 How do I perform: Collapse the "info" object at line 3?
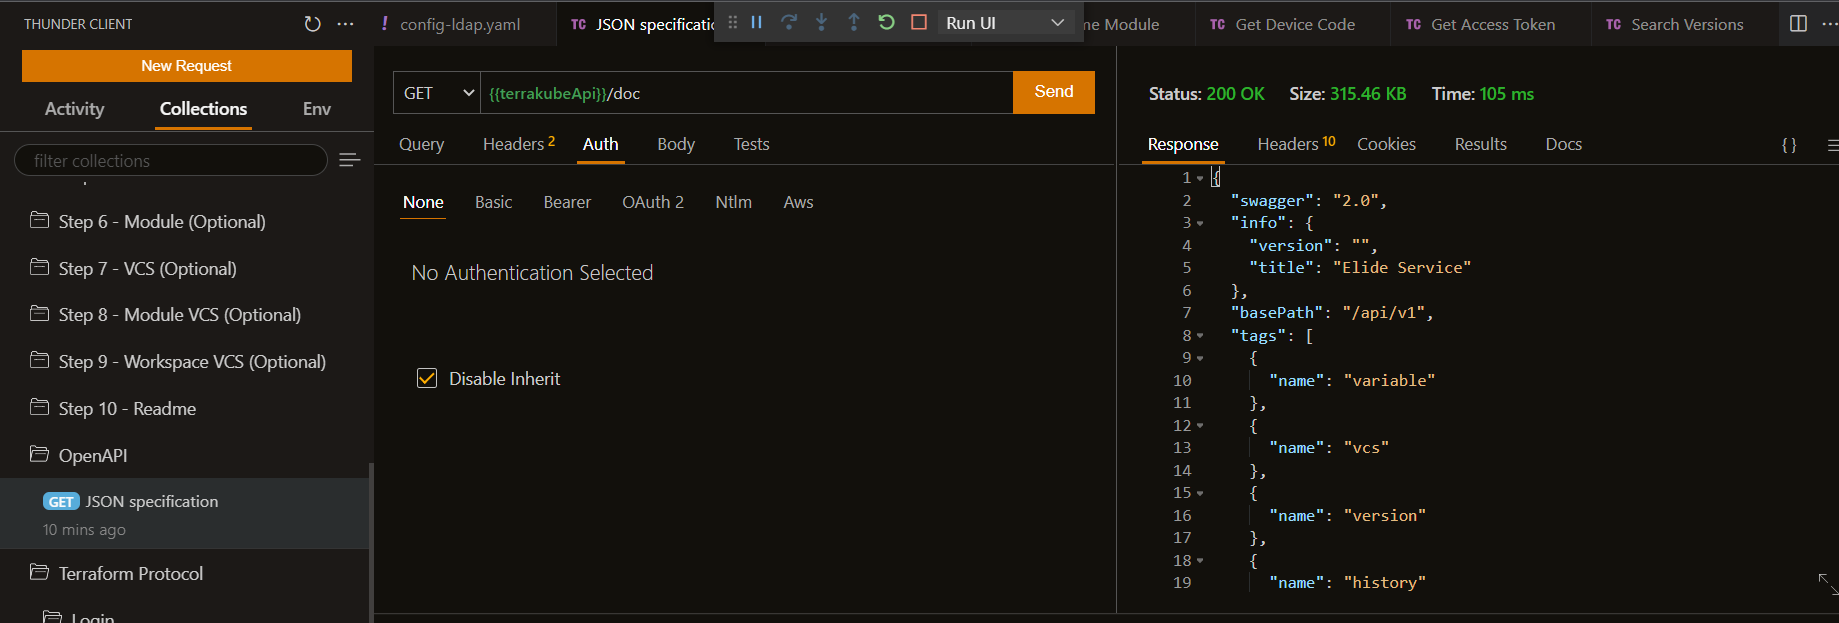(1200, 224)
